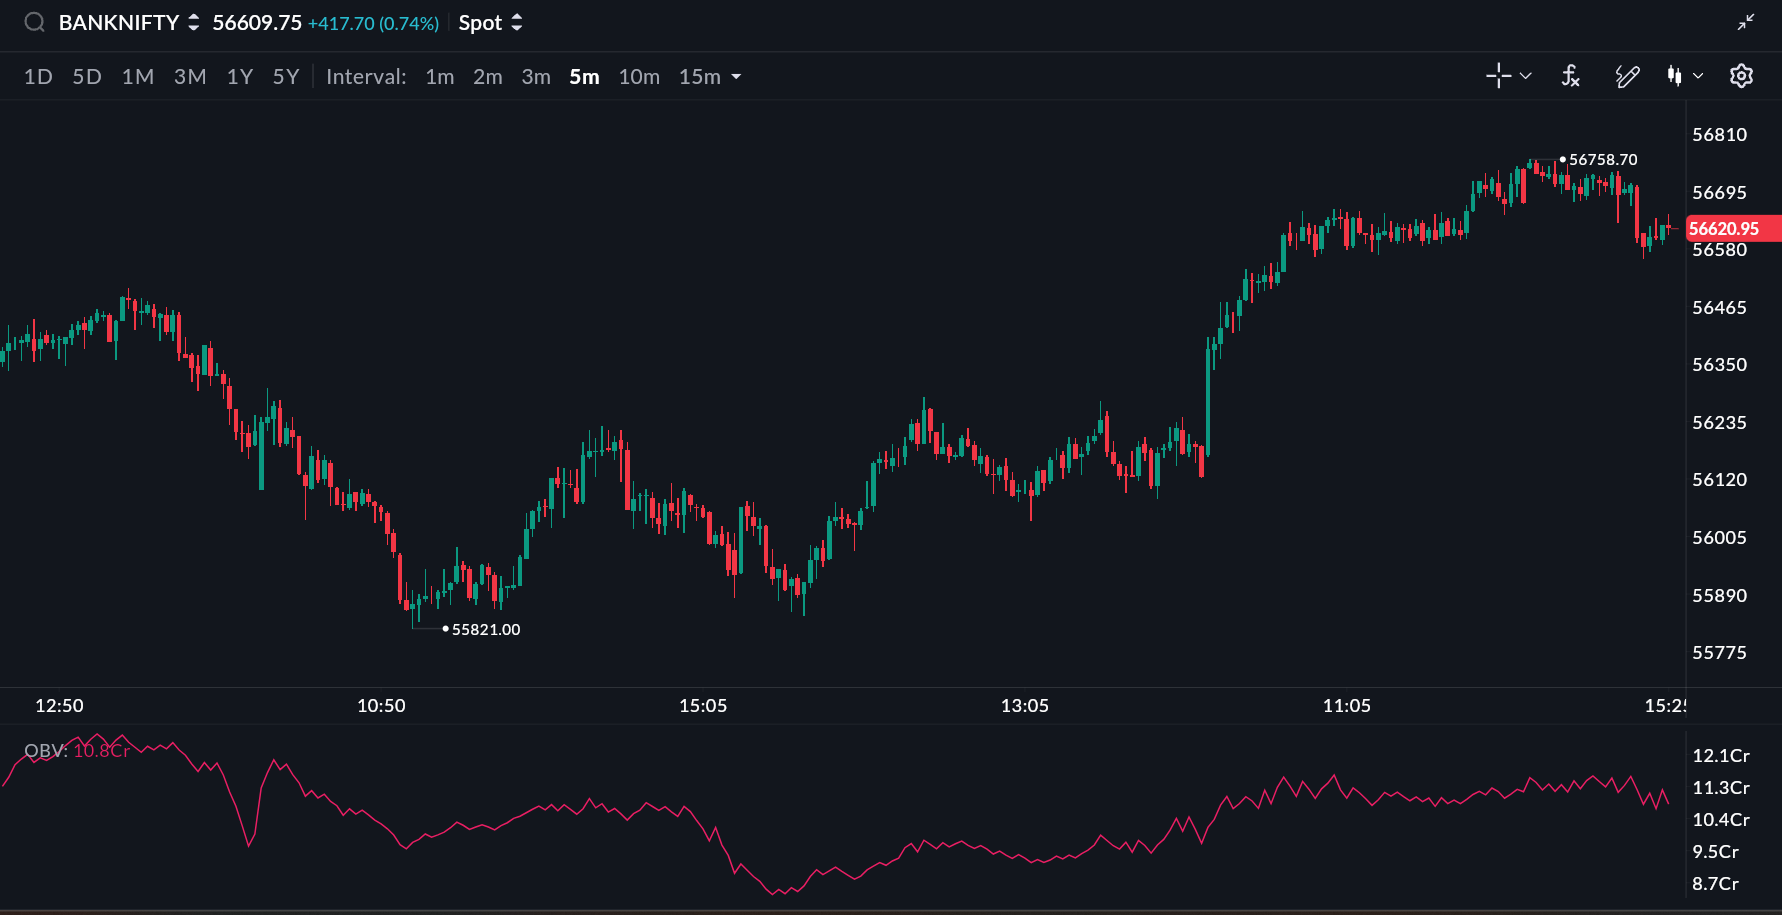Open chart settings gear icon
The width and height of the screenshot is (1782, 915).
click(x=1742, y=76)
